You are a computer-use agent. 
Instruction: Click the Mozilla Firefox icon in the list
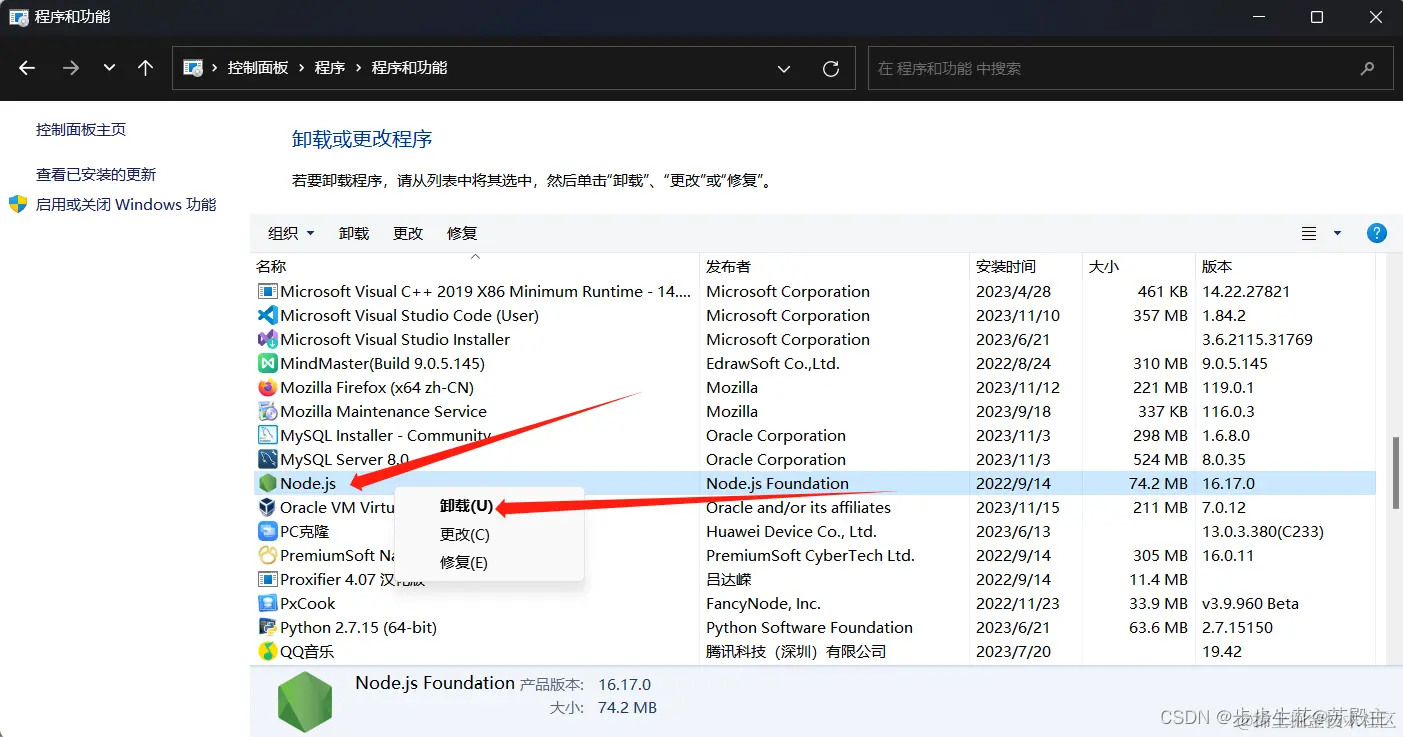click(265, 387)
